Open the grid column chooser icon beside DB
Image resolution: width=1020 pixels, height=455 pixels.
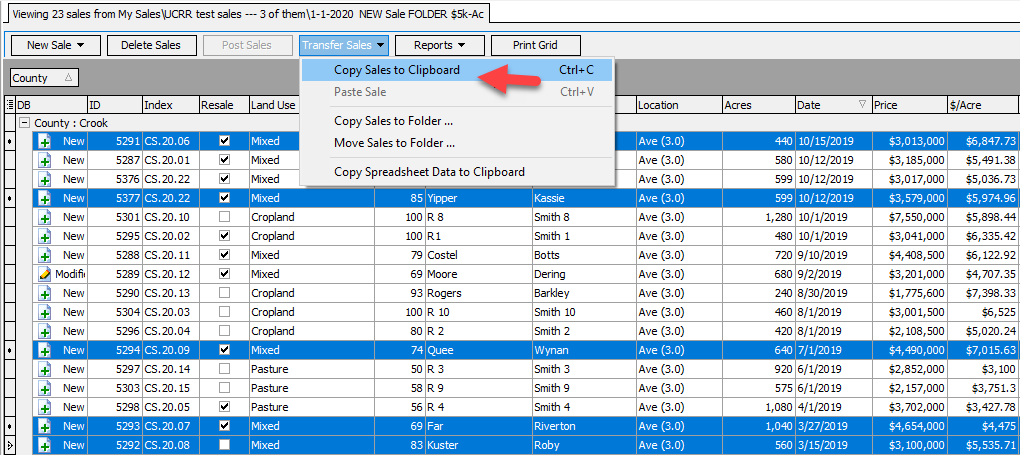pyautogui.click(x=10, y=105)
